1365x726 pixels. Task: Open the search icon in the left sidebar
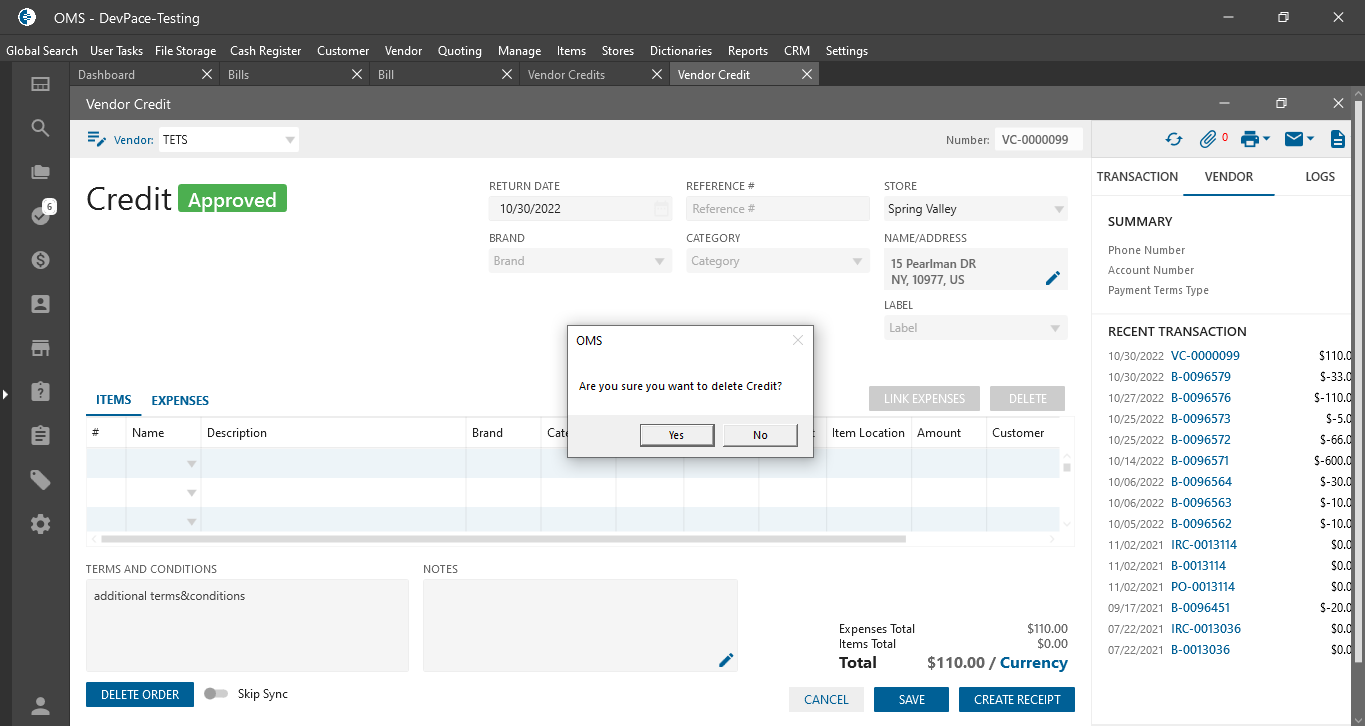click(40, 128)
